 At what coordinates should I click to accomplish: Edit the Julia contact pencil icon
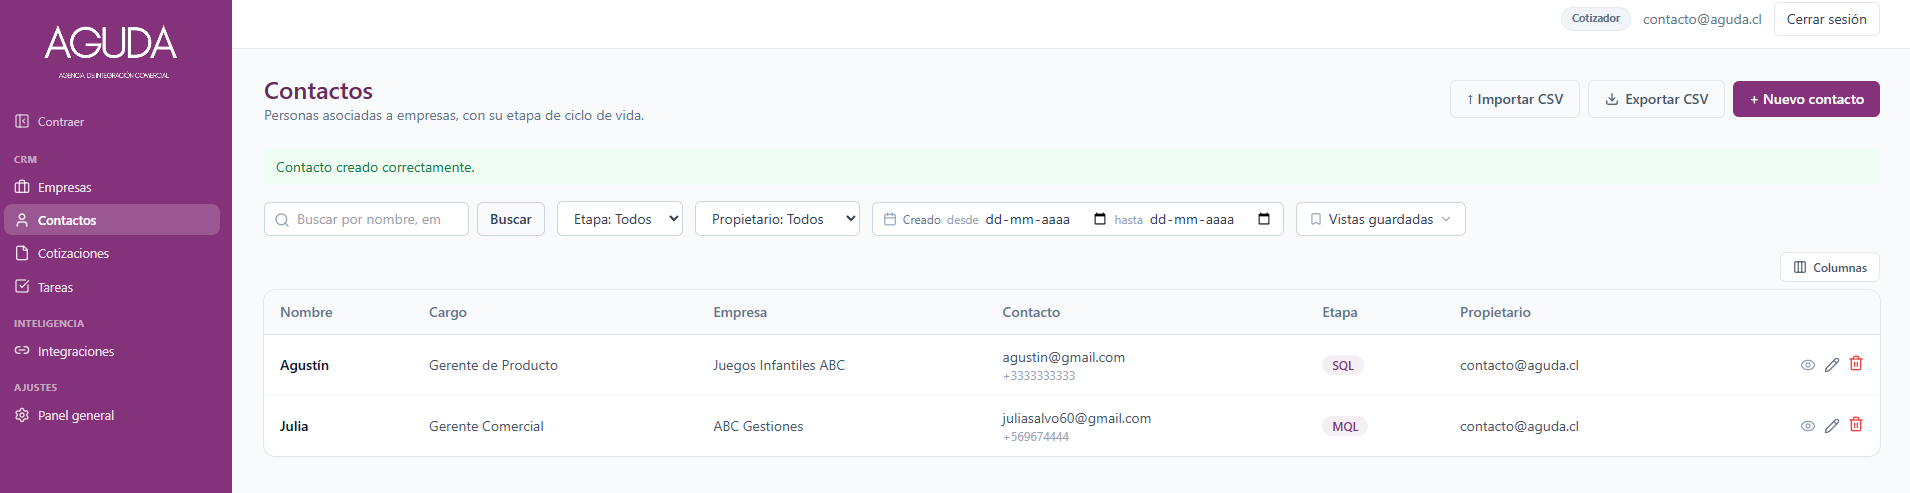(1832, 426)
